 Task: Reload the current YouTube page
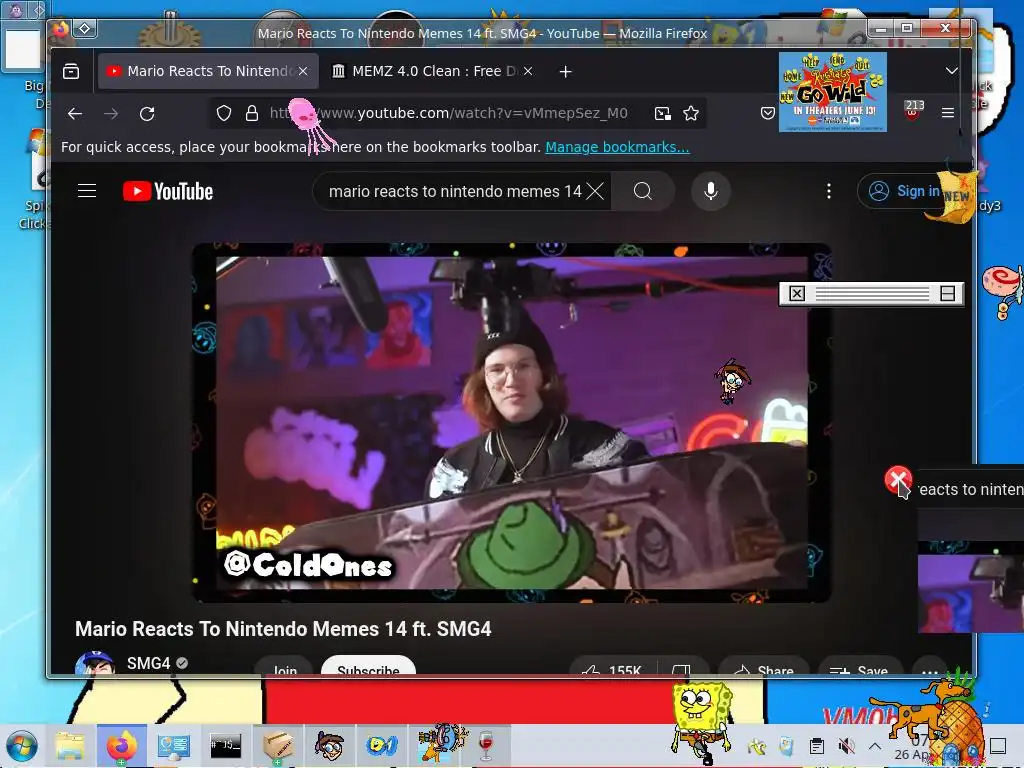click(x=147, y=114)
